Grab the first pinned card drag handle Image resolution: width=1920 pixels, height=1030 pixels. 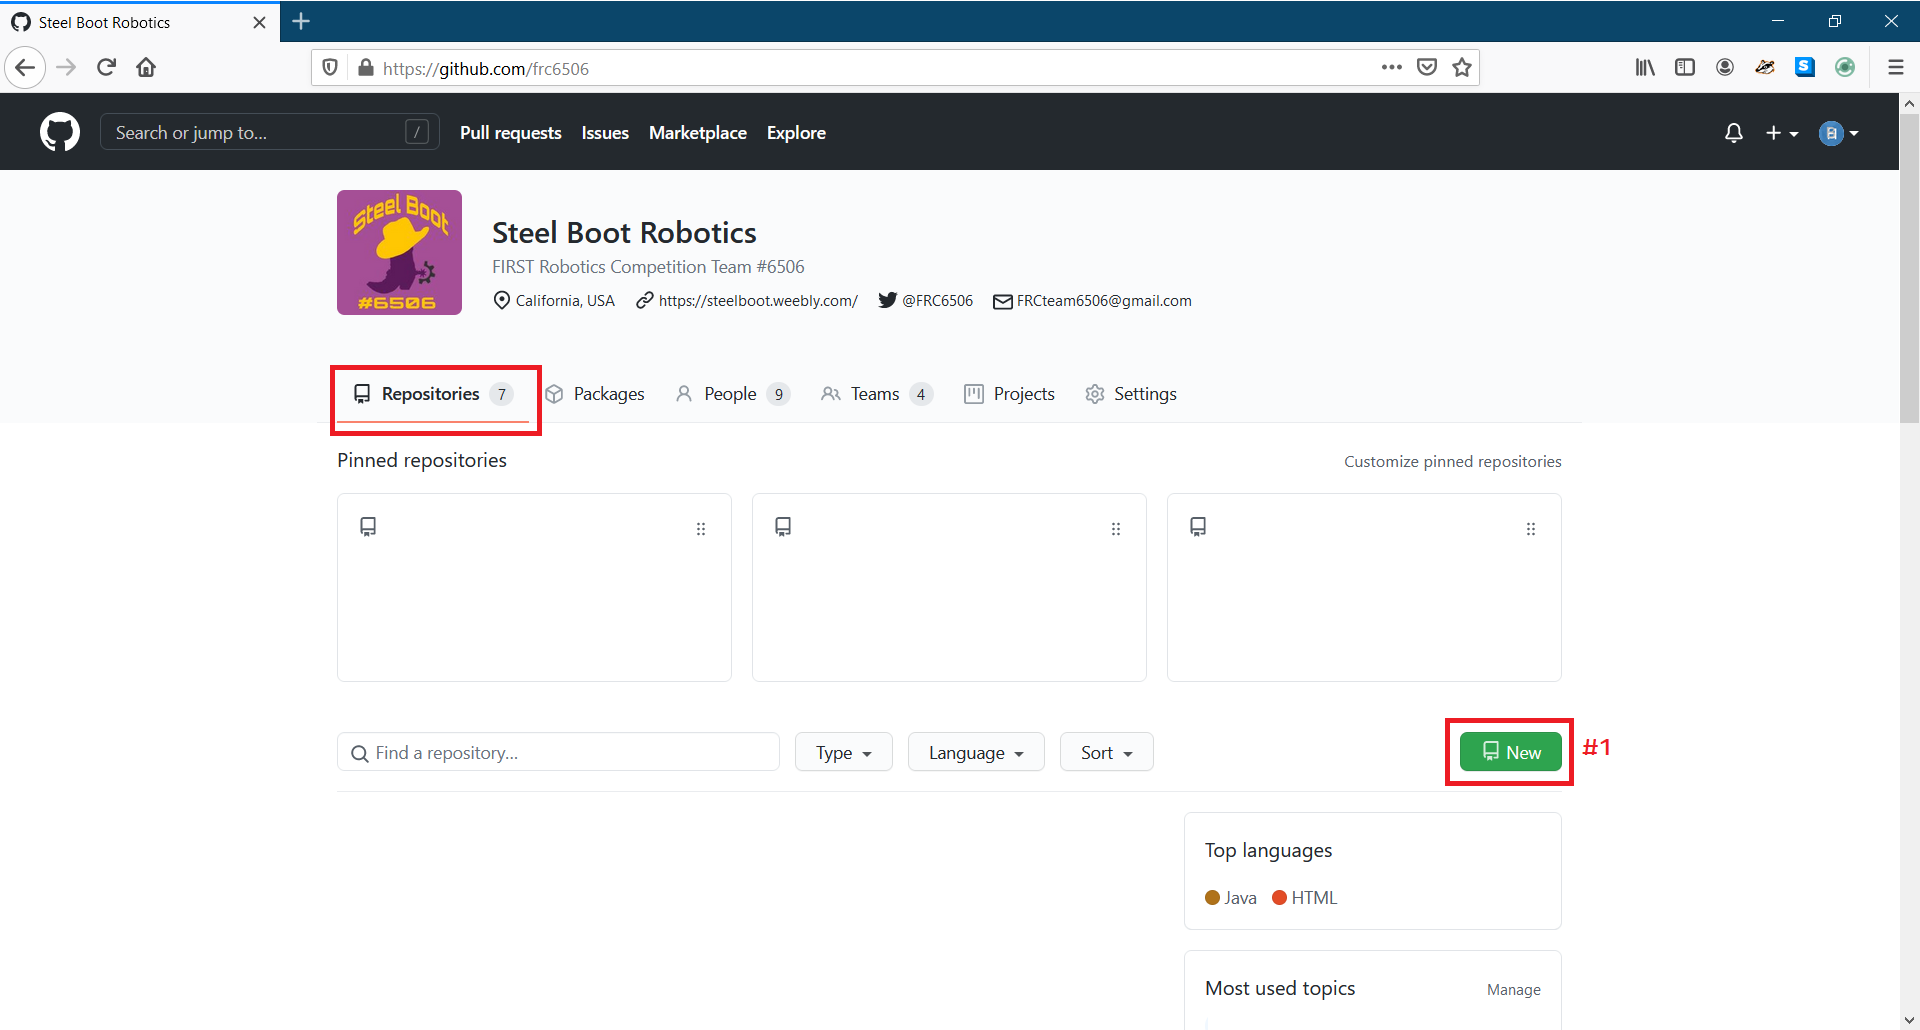[x=701, y=529]
